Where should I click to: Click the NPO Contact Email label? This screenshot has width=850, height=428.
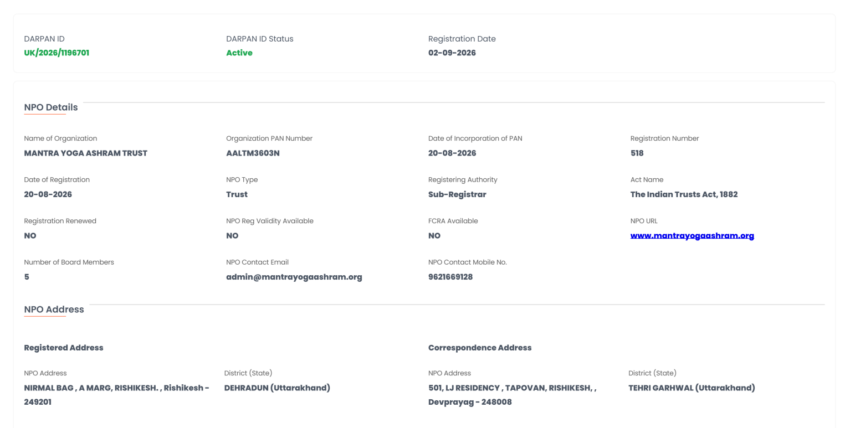click(257, 262)
